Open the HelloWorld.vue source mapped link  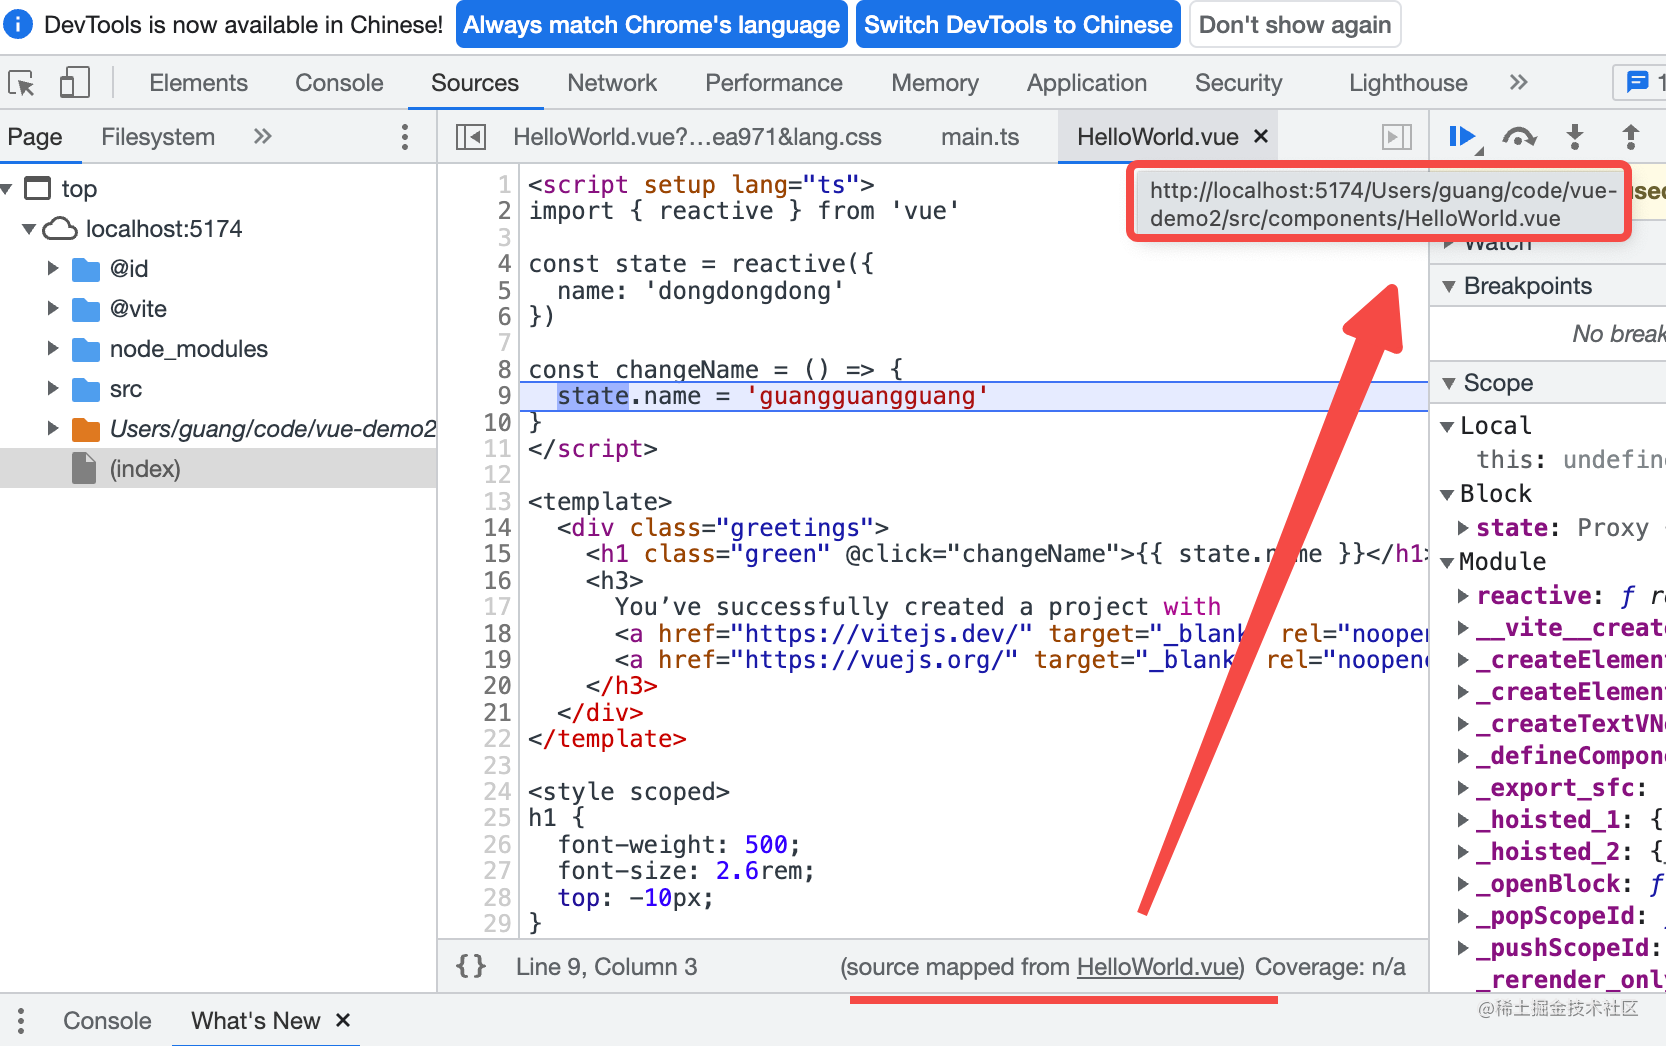click(1157, 967)
